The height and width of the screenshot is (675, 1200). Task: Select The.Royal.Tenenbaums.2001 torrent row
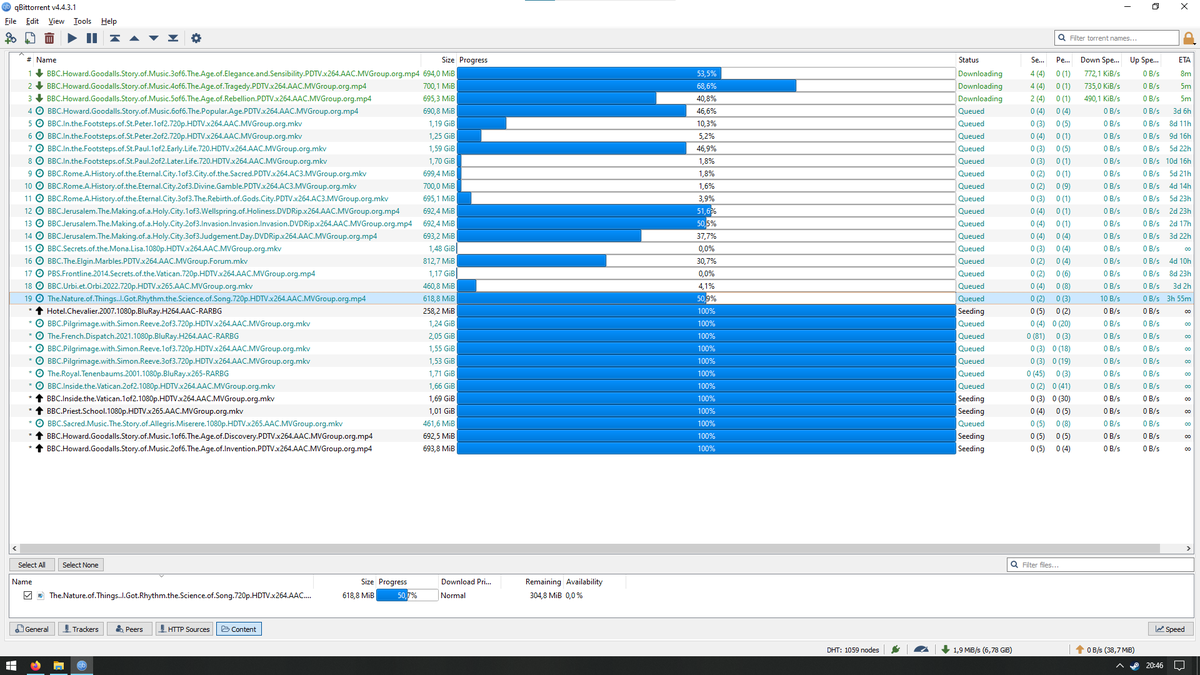pyautogui.click(x=600, y=373)
